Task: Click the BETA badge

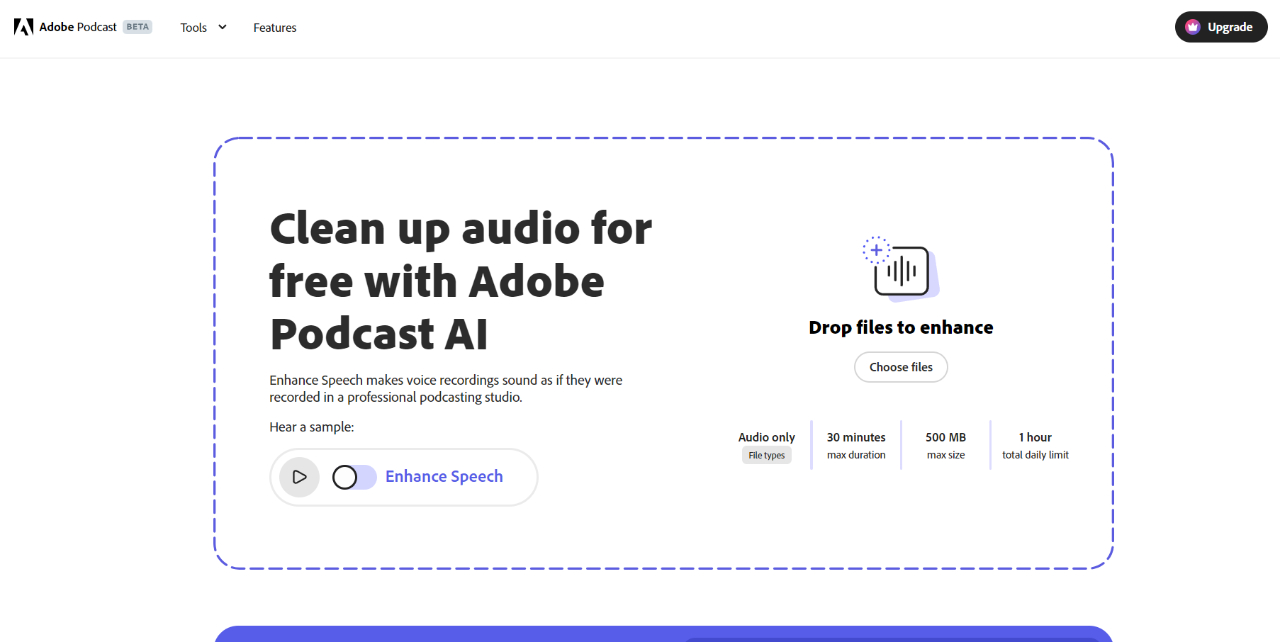Action: (138, 27)
